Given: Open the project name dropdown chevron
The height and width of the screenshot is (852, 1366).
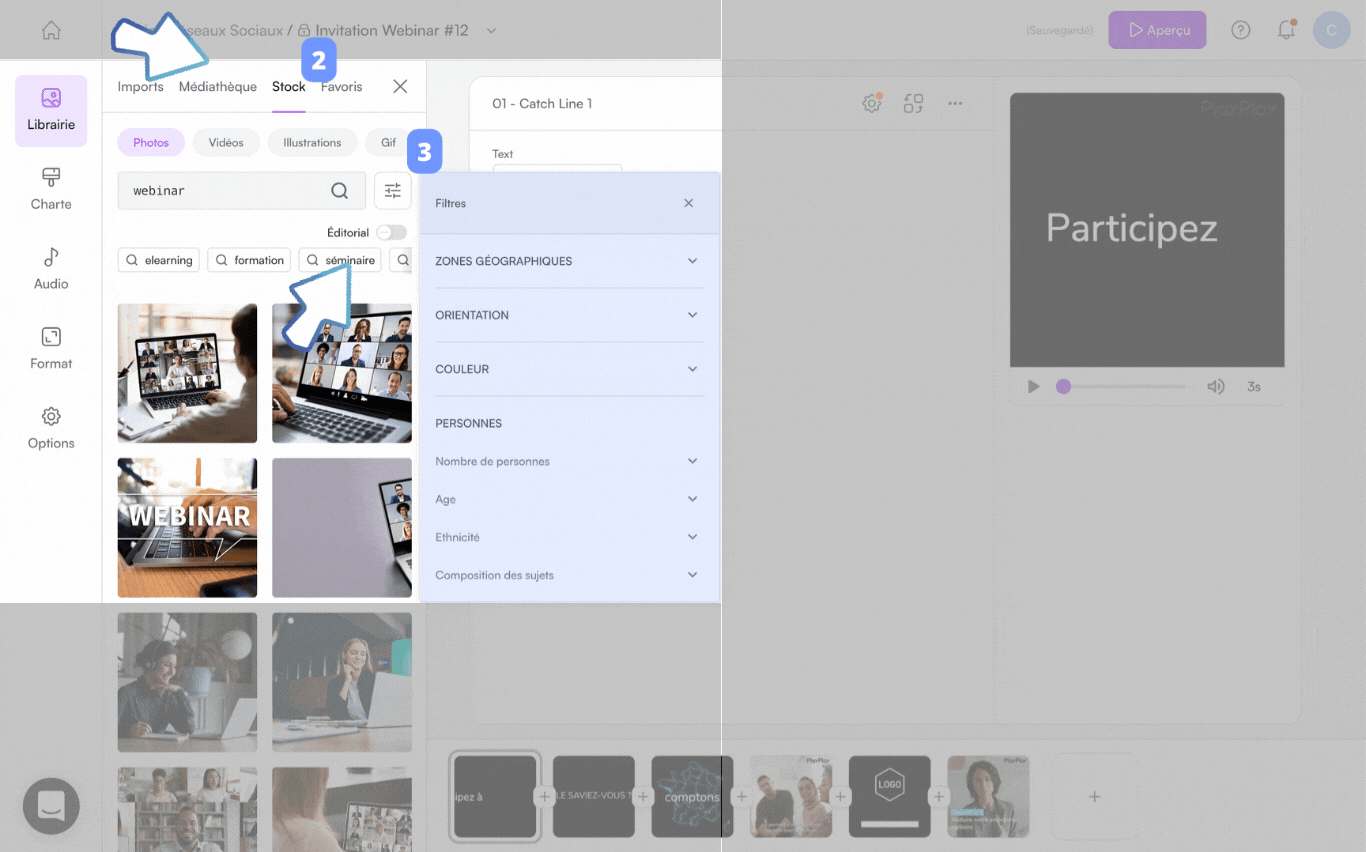Looking at the screenshot, I should pyautogui.click(x=491, y=31).
